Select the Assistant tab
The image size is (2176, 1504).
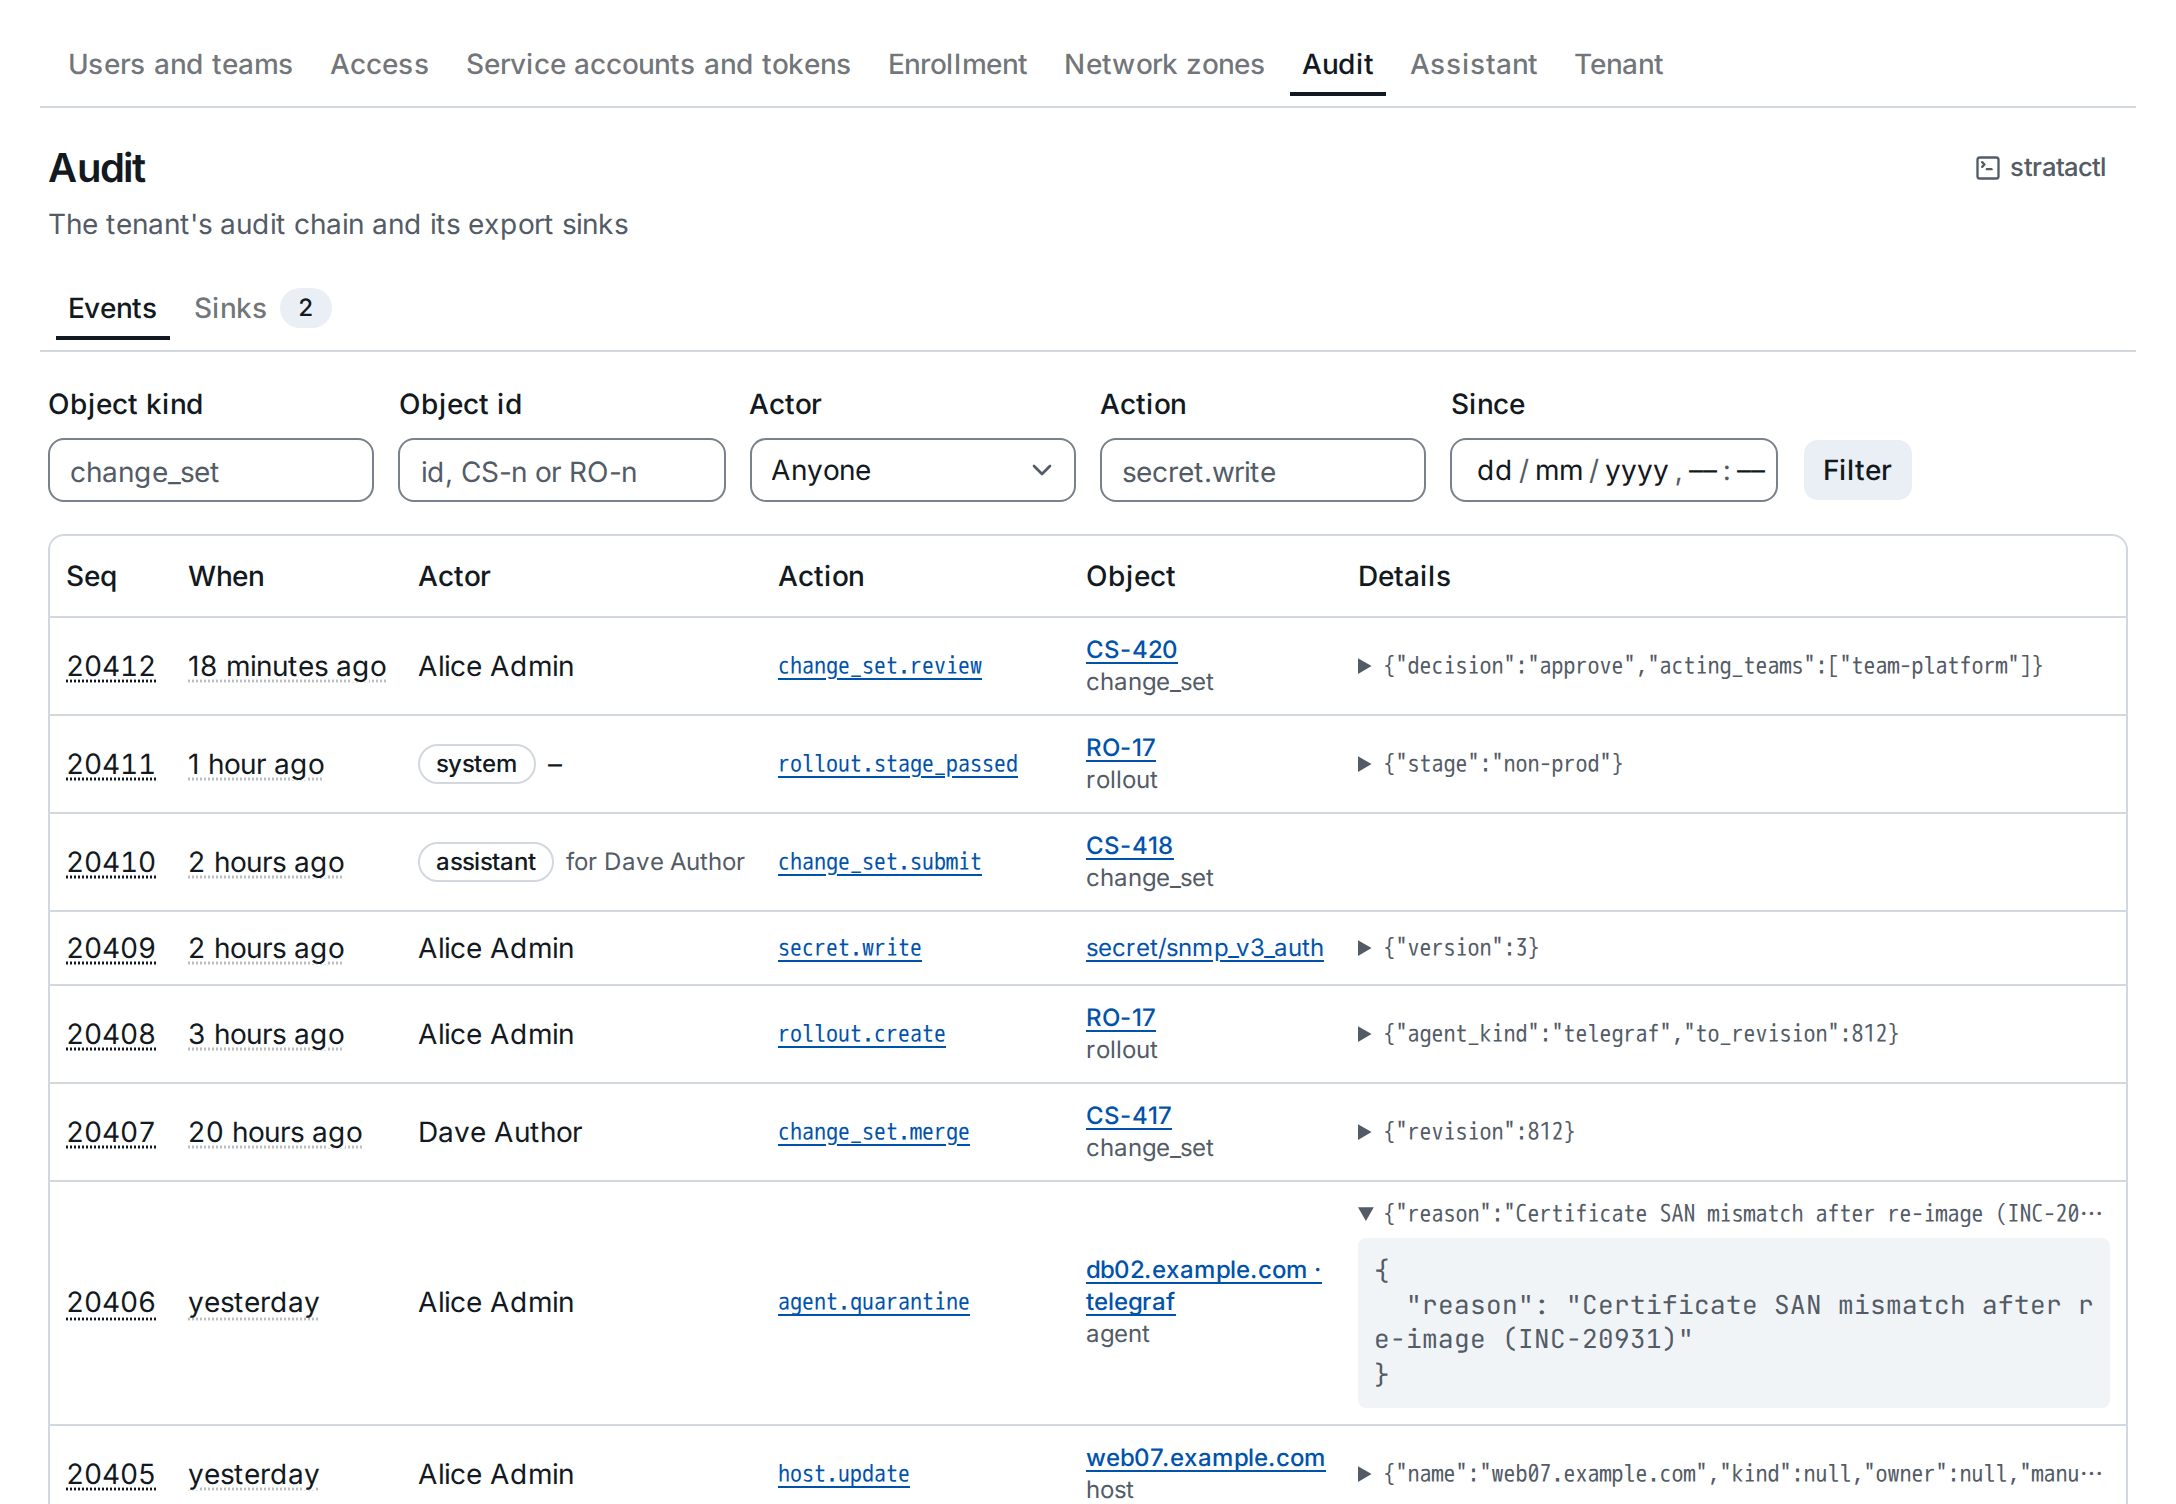1473,64
